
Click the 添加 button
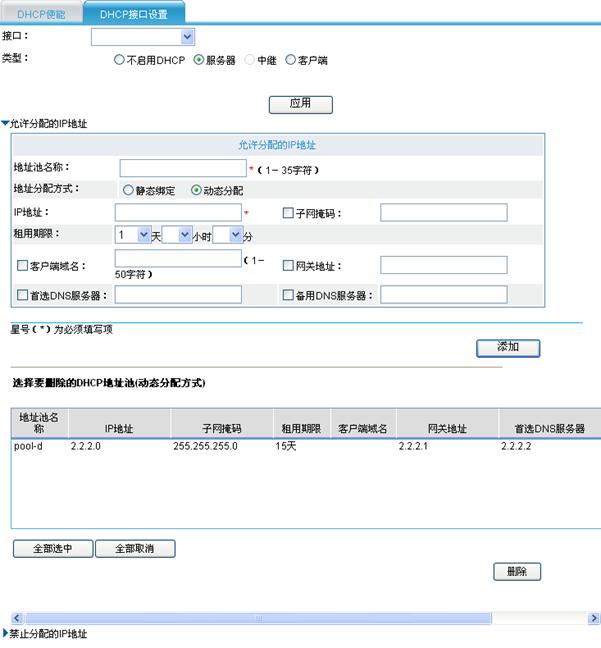508,348
